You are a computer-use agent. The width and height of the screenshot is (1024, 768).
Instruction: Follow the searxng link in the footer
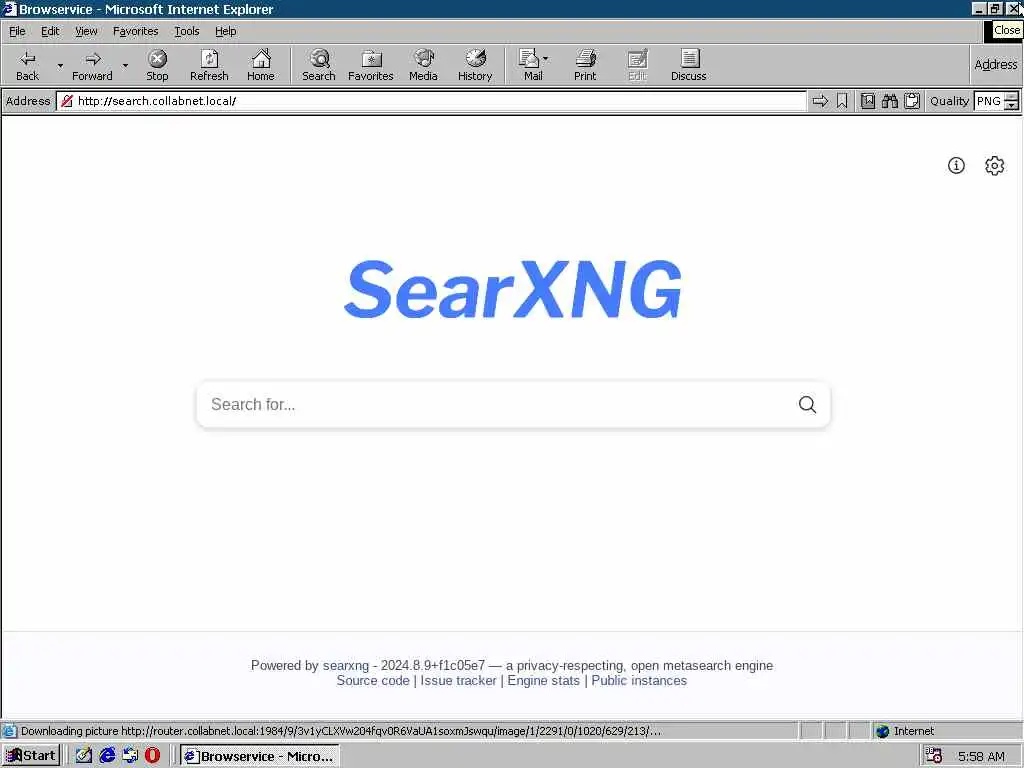tap(345, 665)
